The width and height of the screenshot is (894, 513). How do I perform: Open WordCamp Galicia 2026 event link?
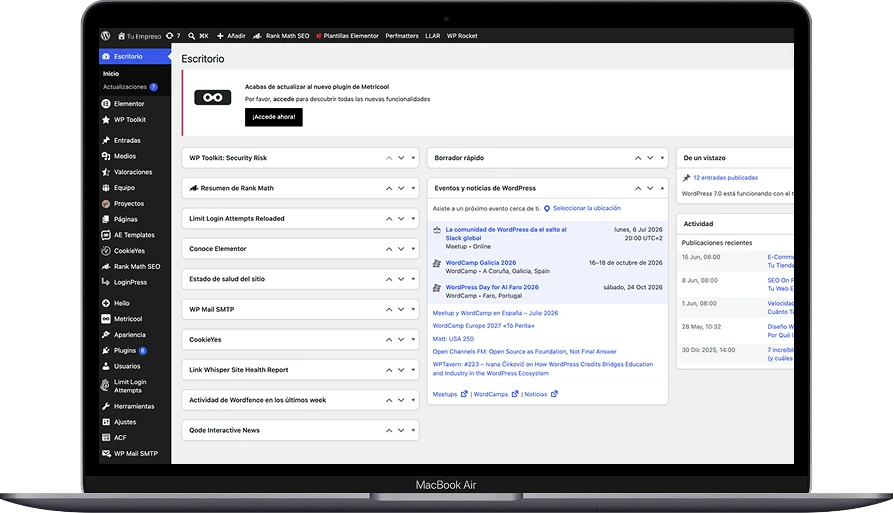(x=481, y=263)
